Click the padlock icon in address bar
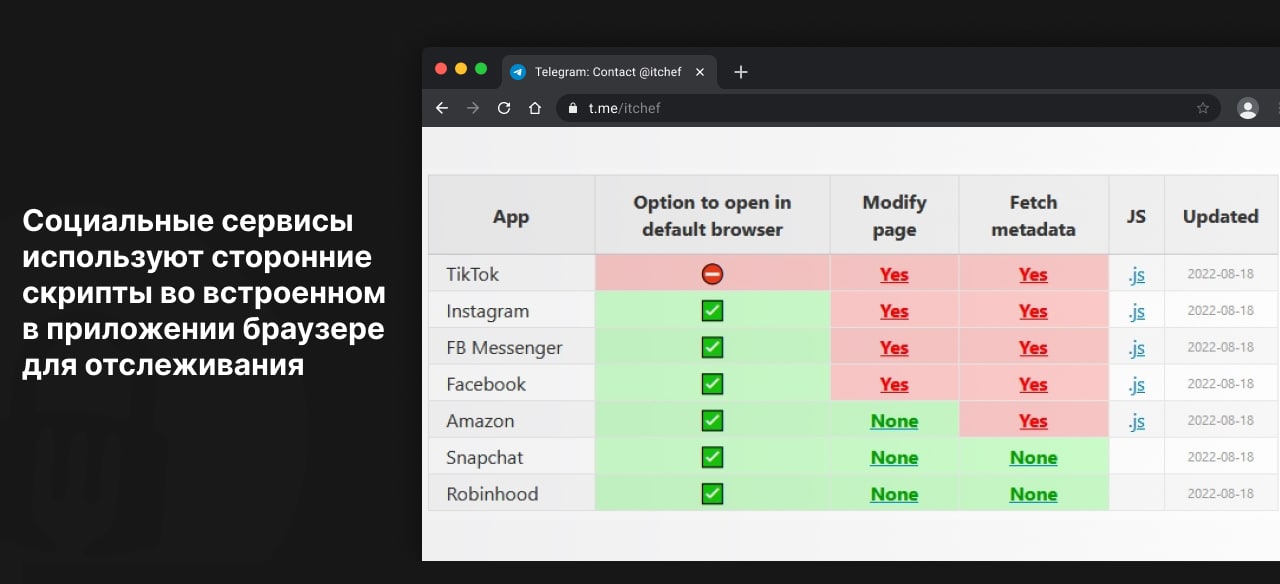The height and width of the screenshot is (584, 1280). click(573, 108)
